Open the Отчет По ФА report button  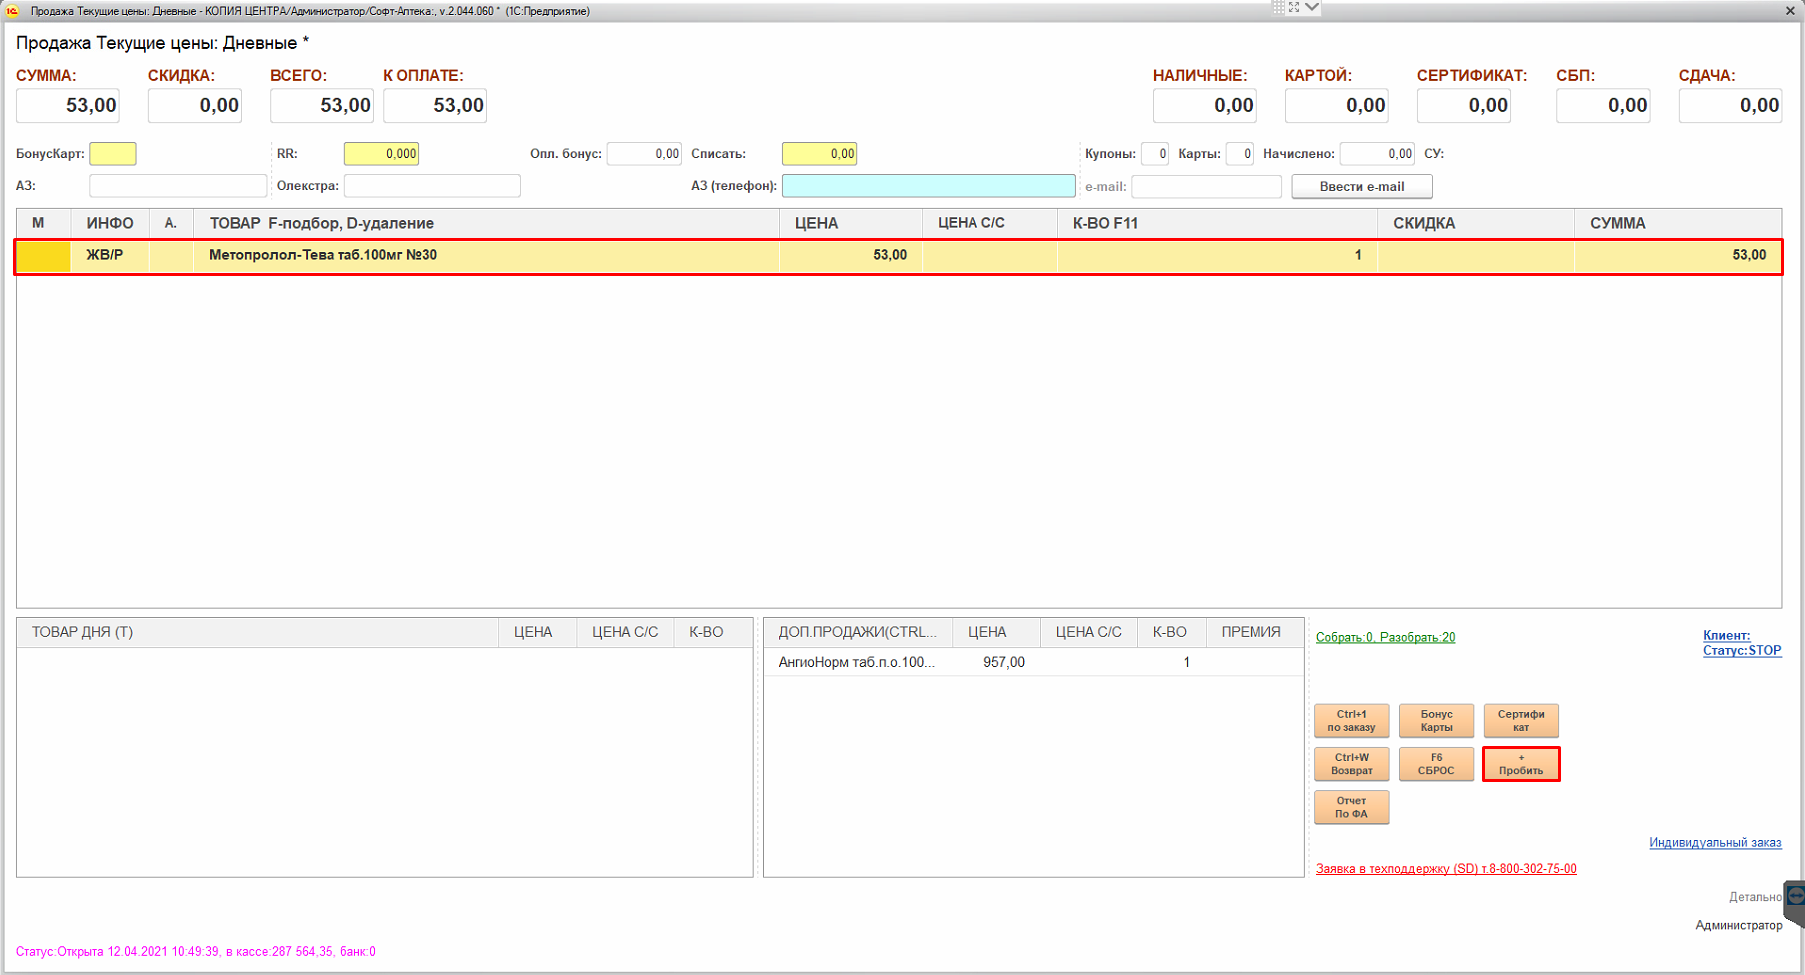tap(1351, 807)
